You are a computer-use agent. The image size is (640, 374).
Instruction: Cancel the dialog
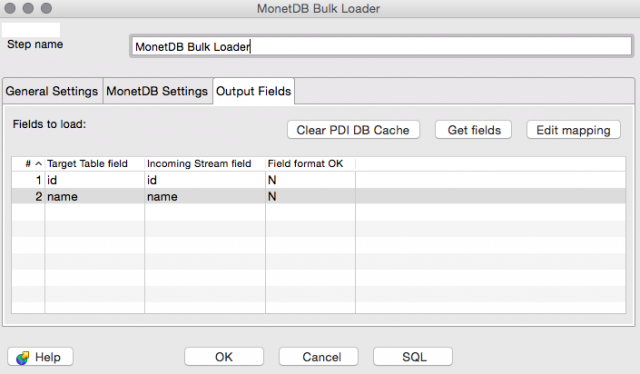[x=319, y=357]
